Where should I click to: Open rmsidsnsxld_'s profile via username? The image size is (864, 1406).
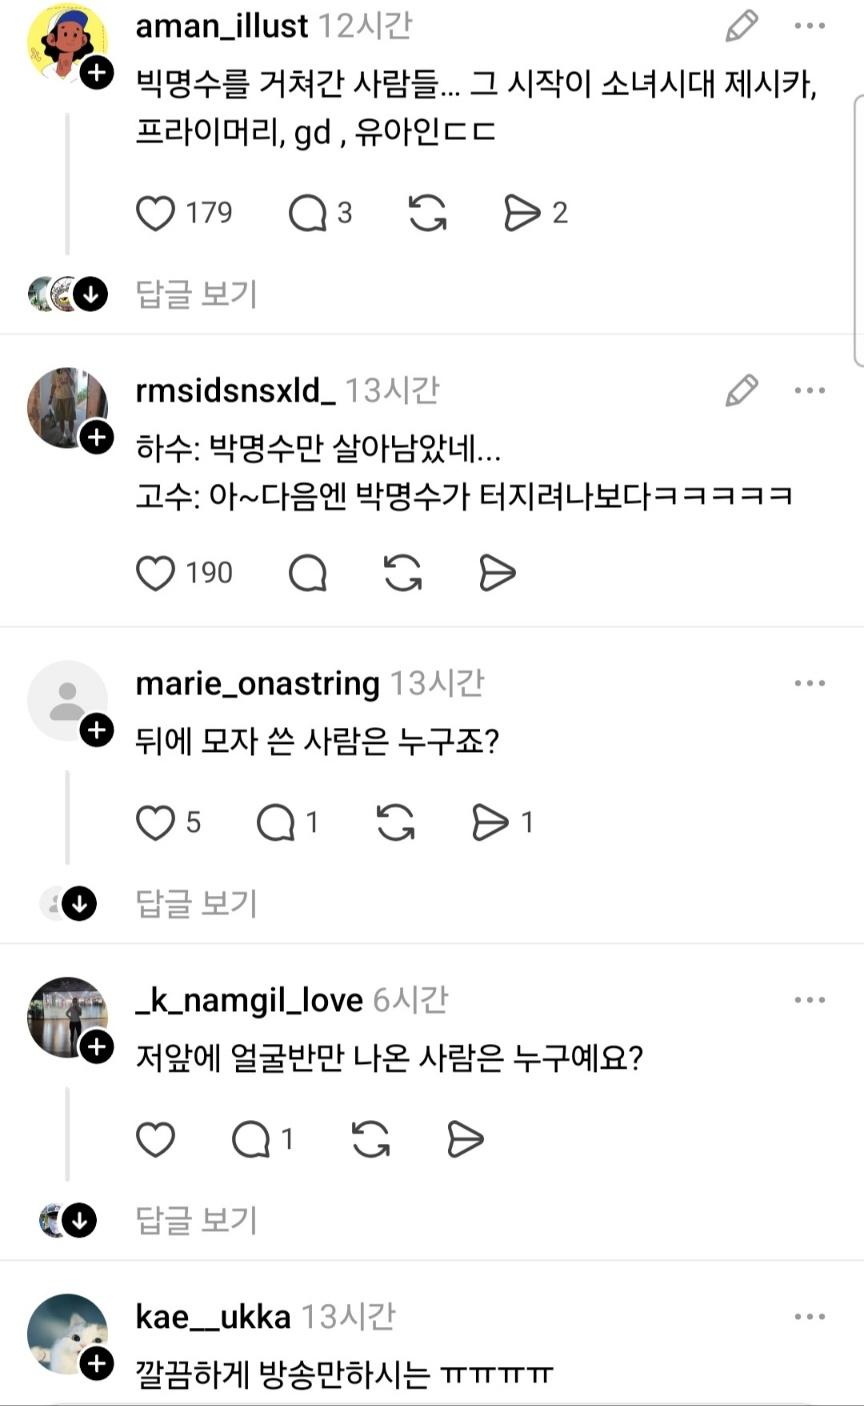(x=235, y=391)
